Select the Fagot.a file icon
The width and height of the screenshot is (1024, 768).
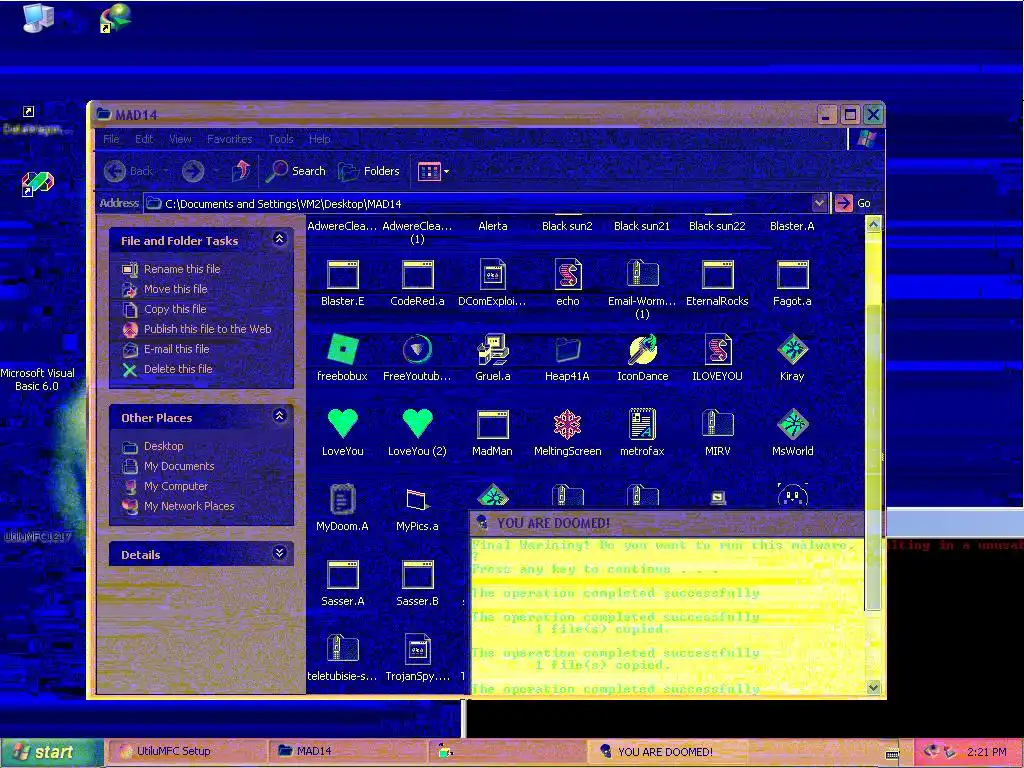792,275
